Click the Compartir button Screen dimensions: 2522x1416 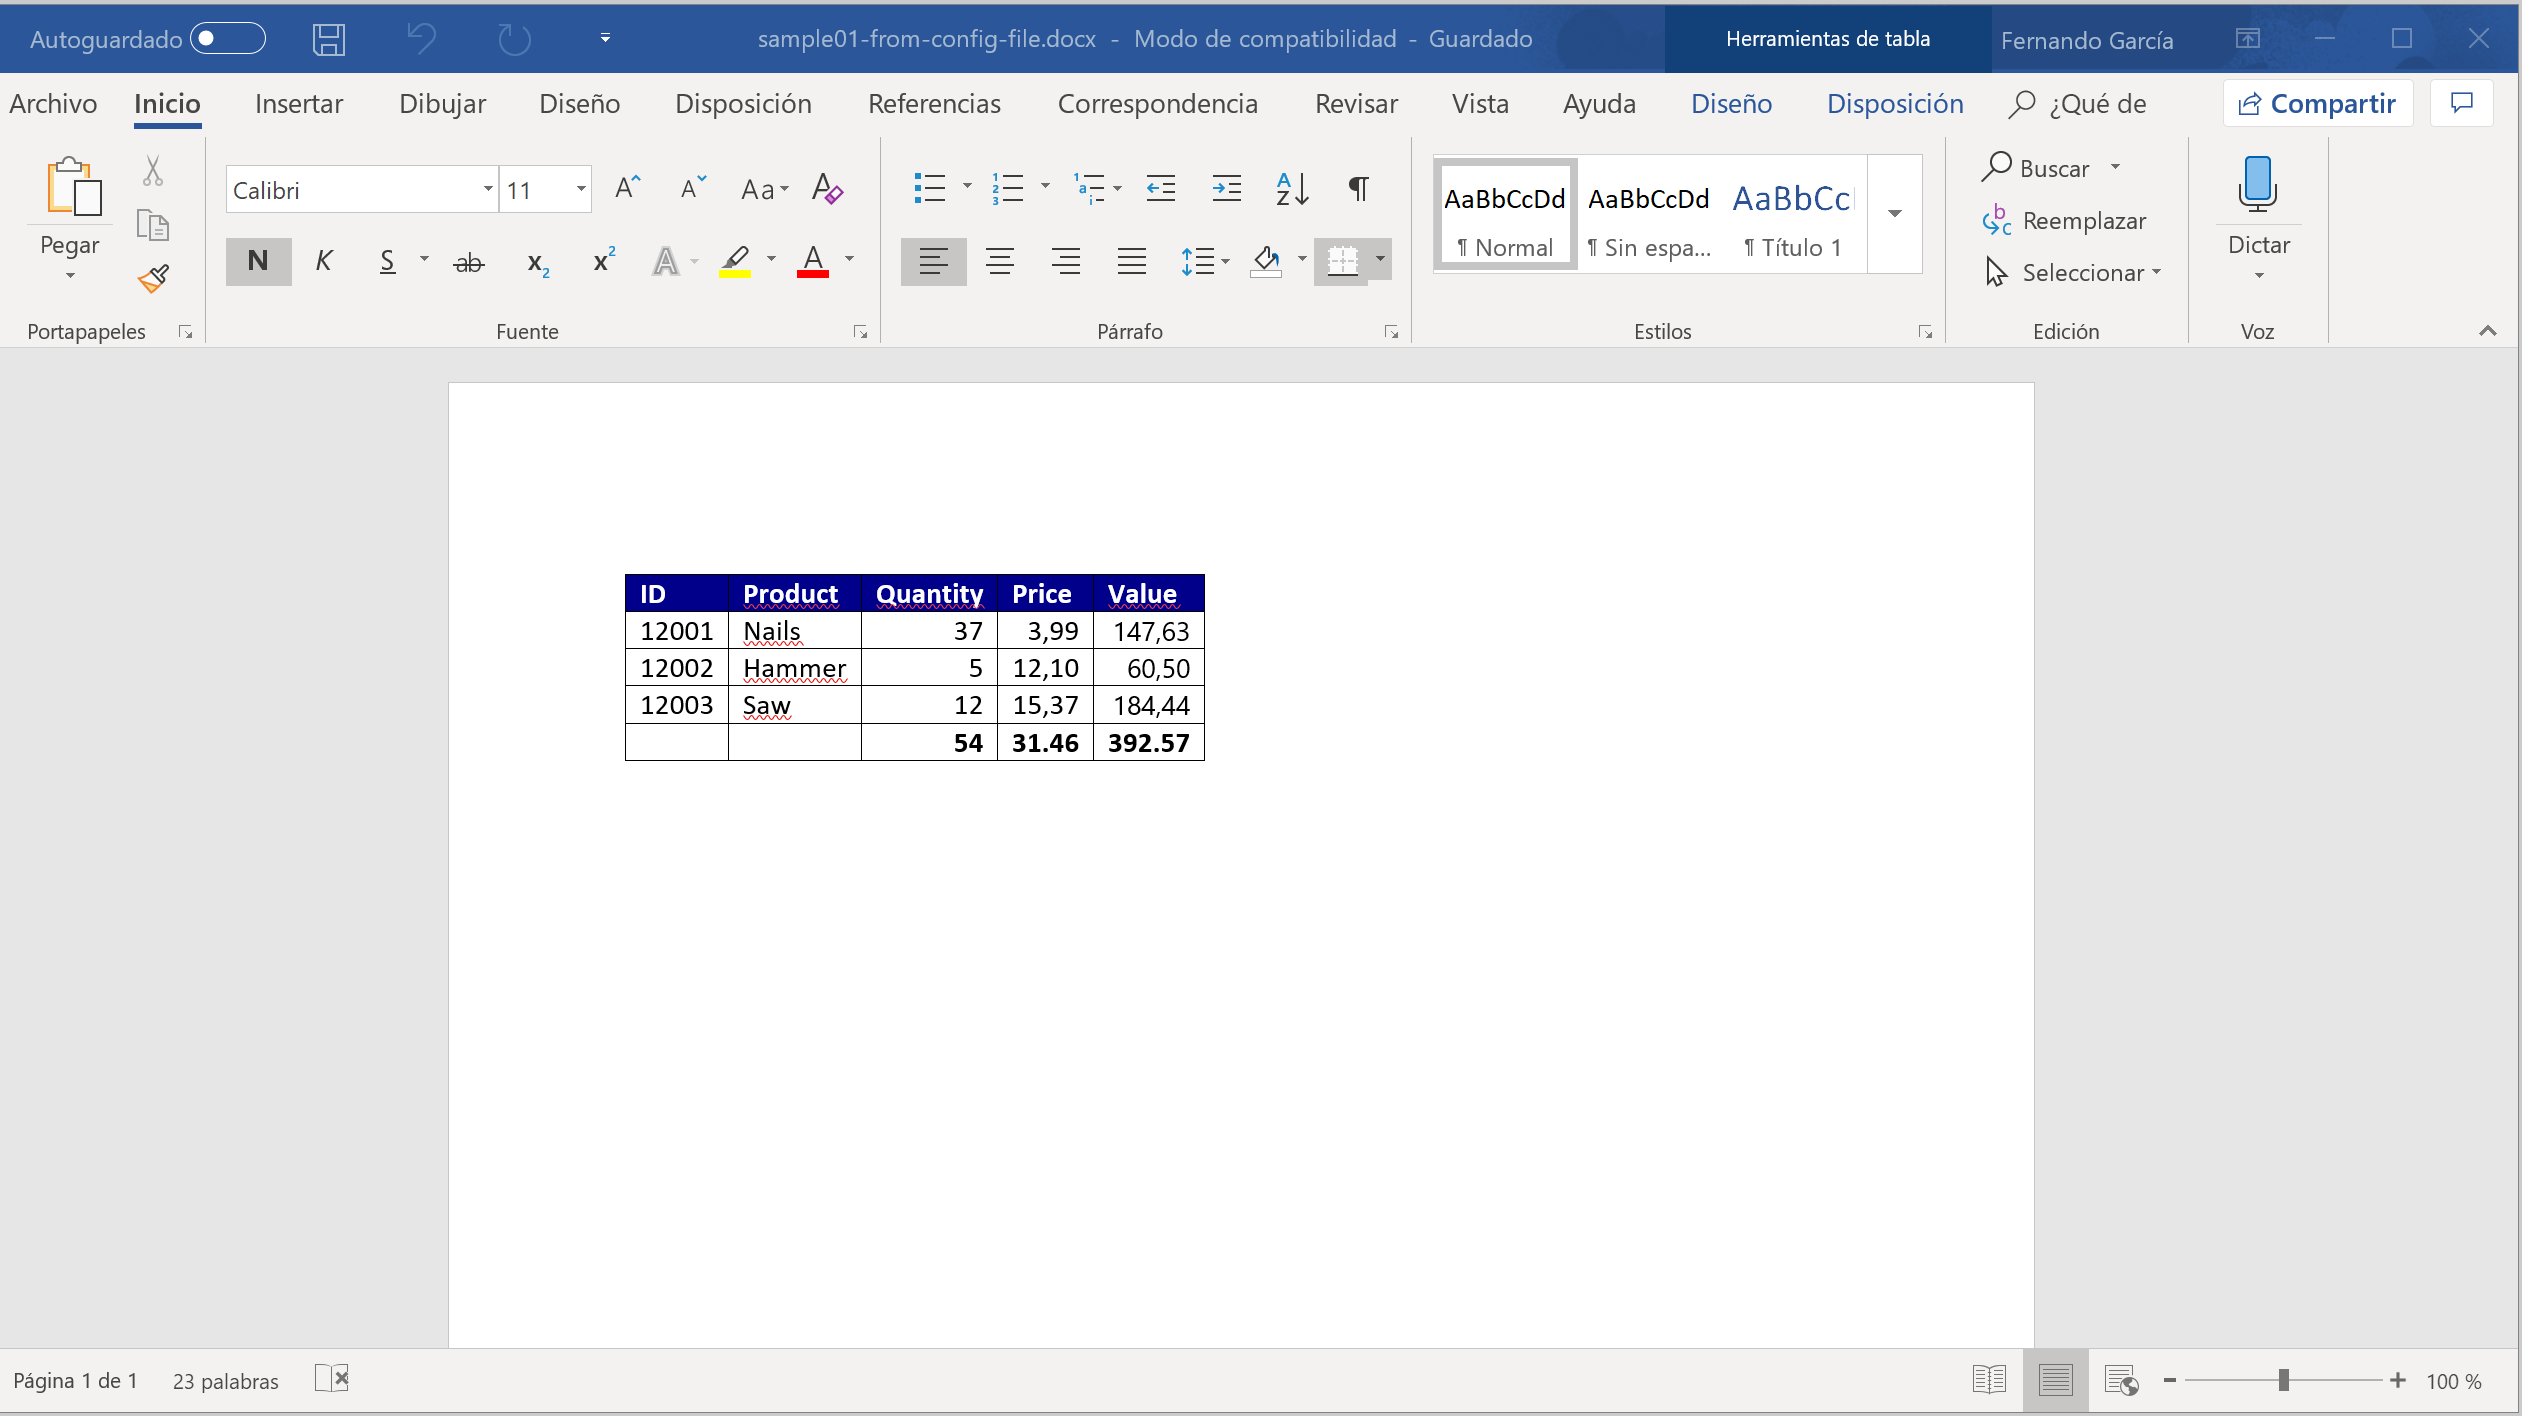2317,104
